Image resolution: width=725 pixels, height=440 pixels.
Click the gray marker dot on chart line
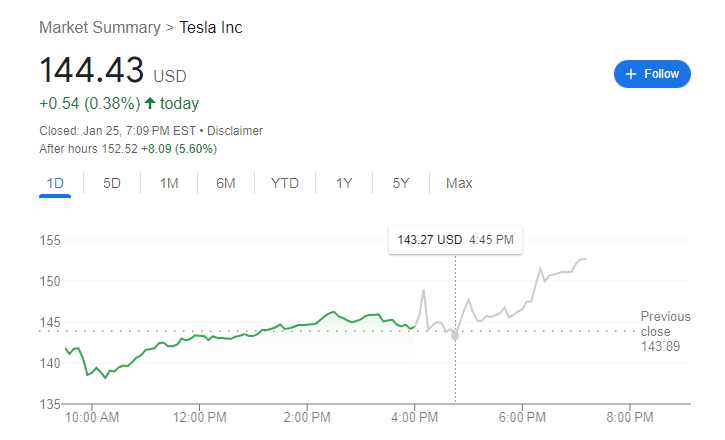click(455, 336)
